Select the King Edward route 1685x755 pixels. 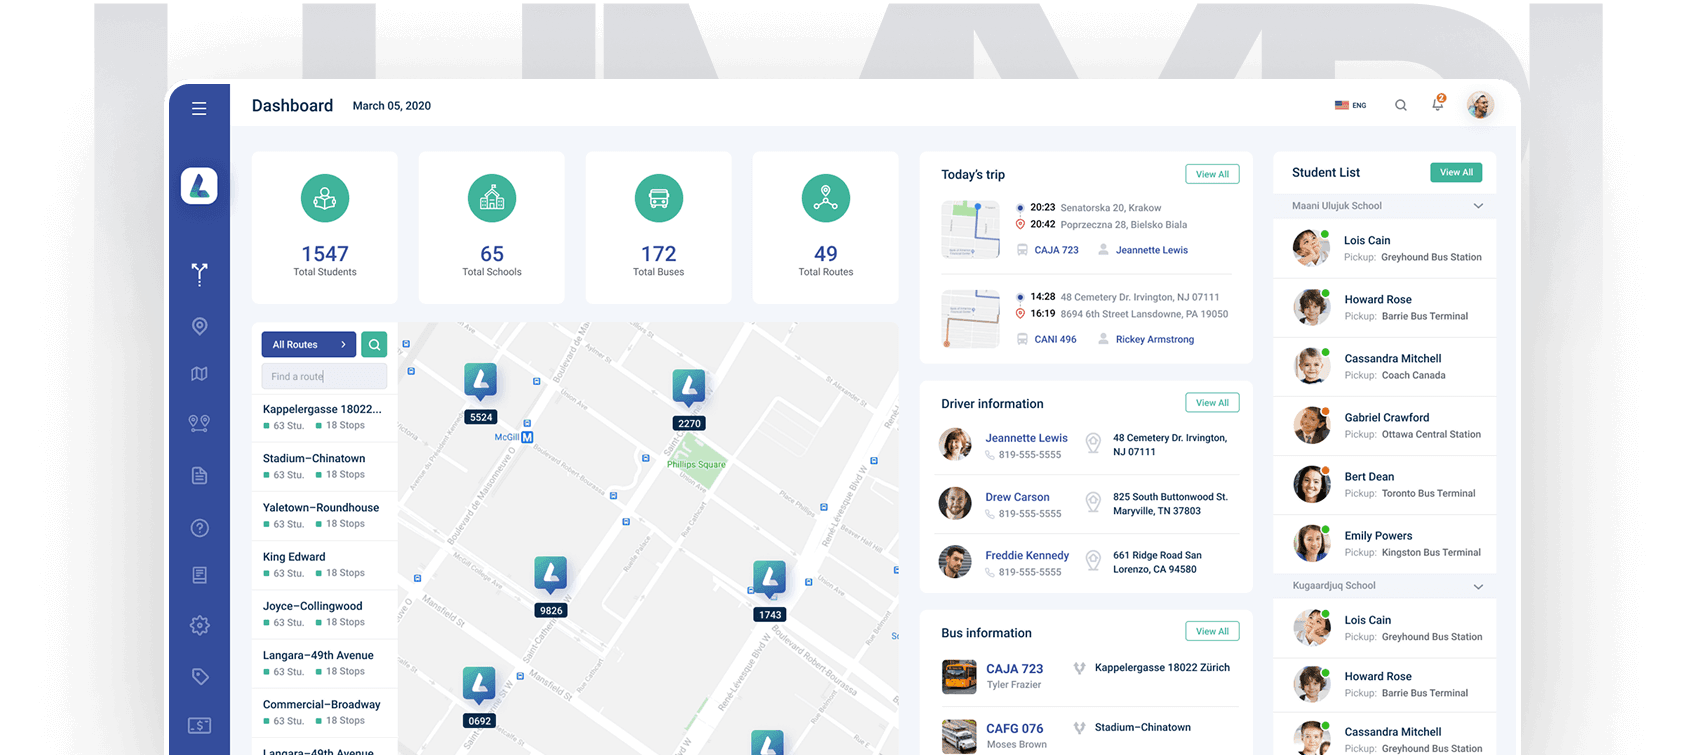coord(294,557)
